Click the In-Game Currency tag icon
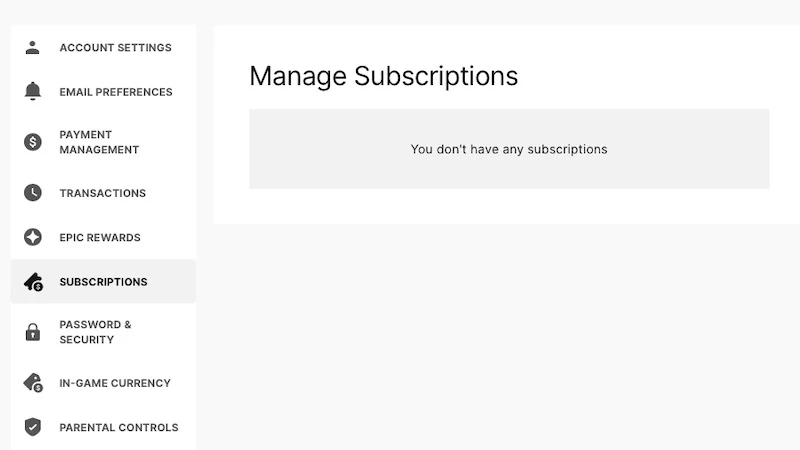This screenshot has width=800, height=450. coord(34,383)
